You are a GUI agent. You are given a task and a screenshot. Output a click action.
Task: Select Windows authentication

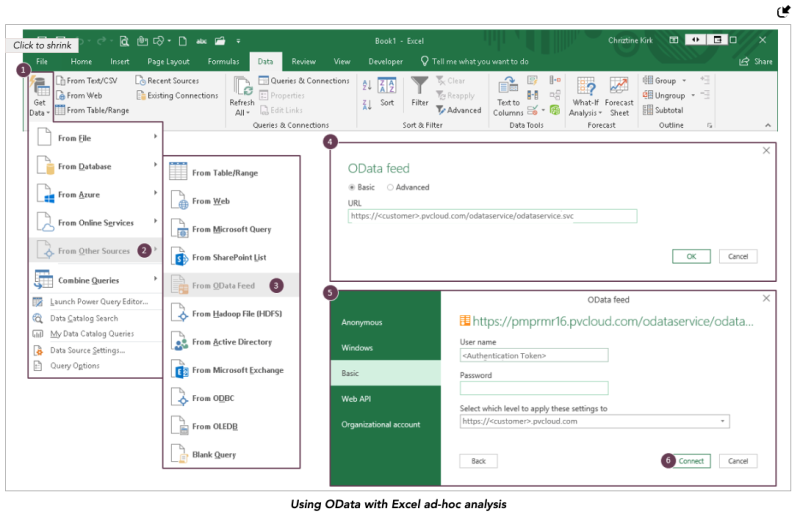pos(386,348)
